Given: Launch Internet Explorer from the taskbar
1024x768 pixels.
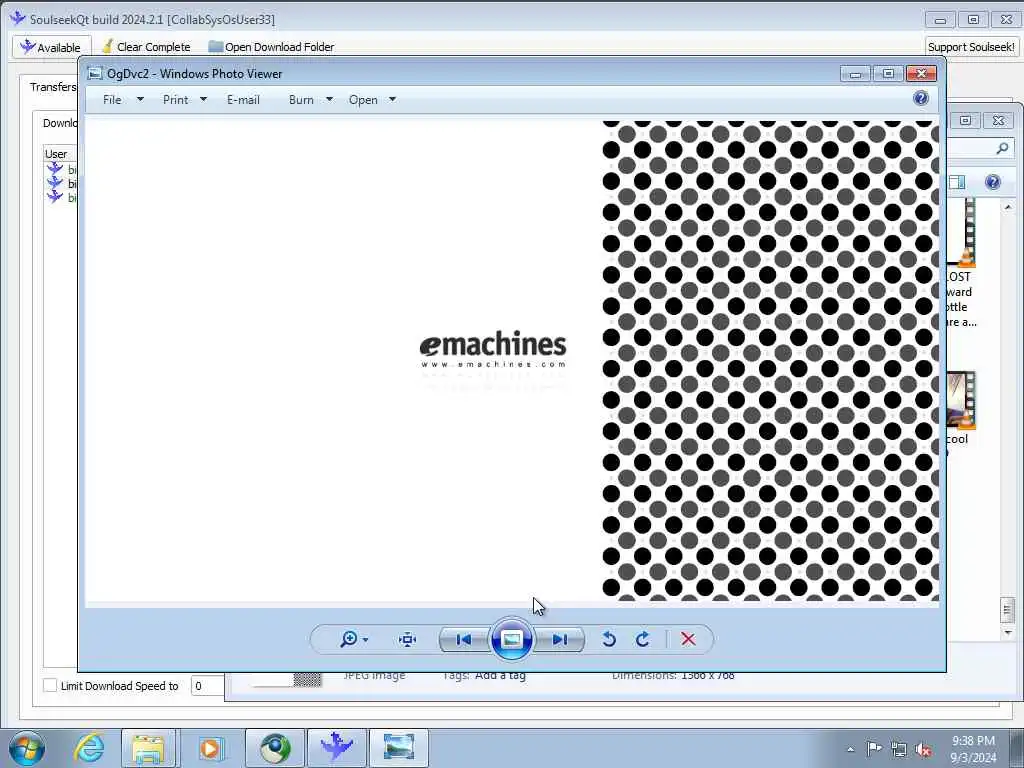Looking at the screenshot, I should (x=88, y=748).
